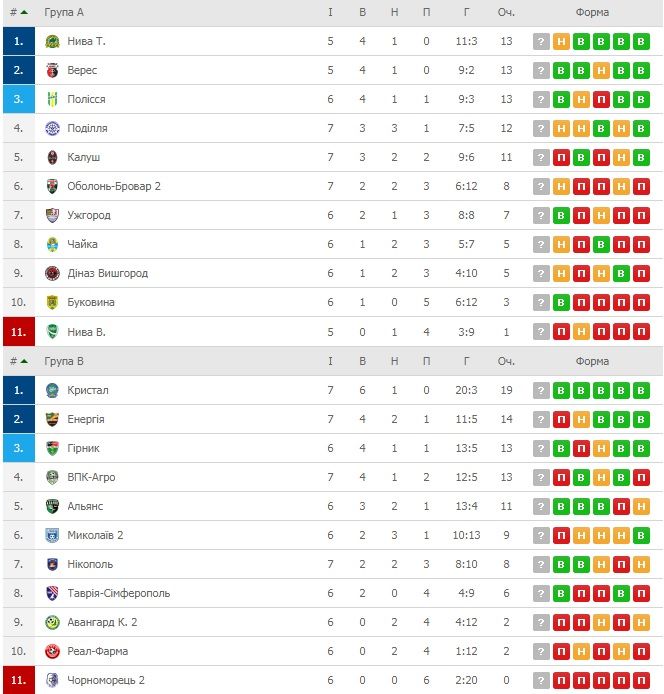Sort Група А by Оч. points column
Screen dimensions: 664x694
pos(506,12)
